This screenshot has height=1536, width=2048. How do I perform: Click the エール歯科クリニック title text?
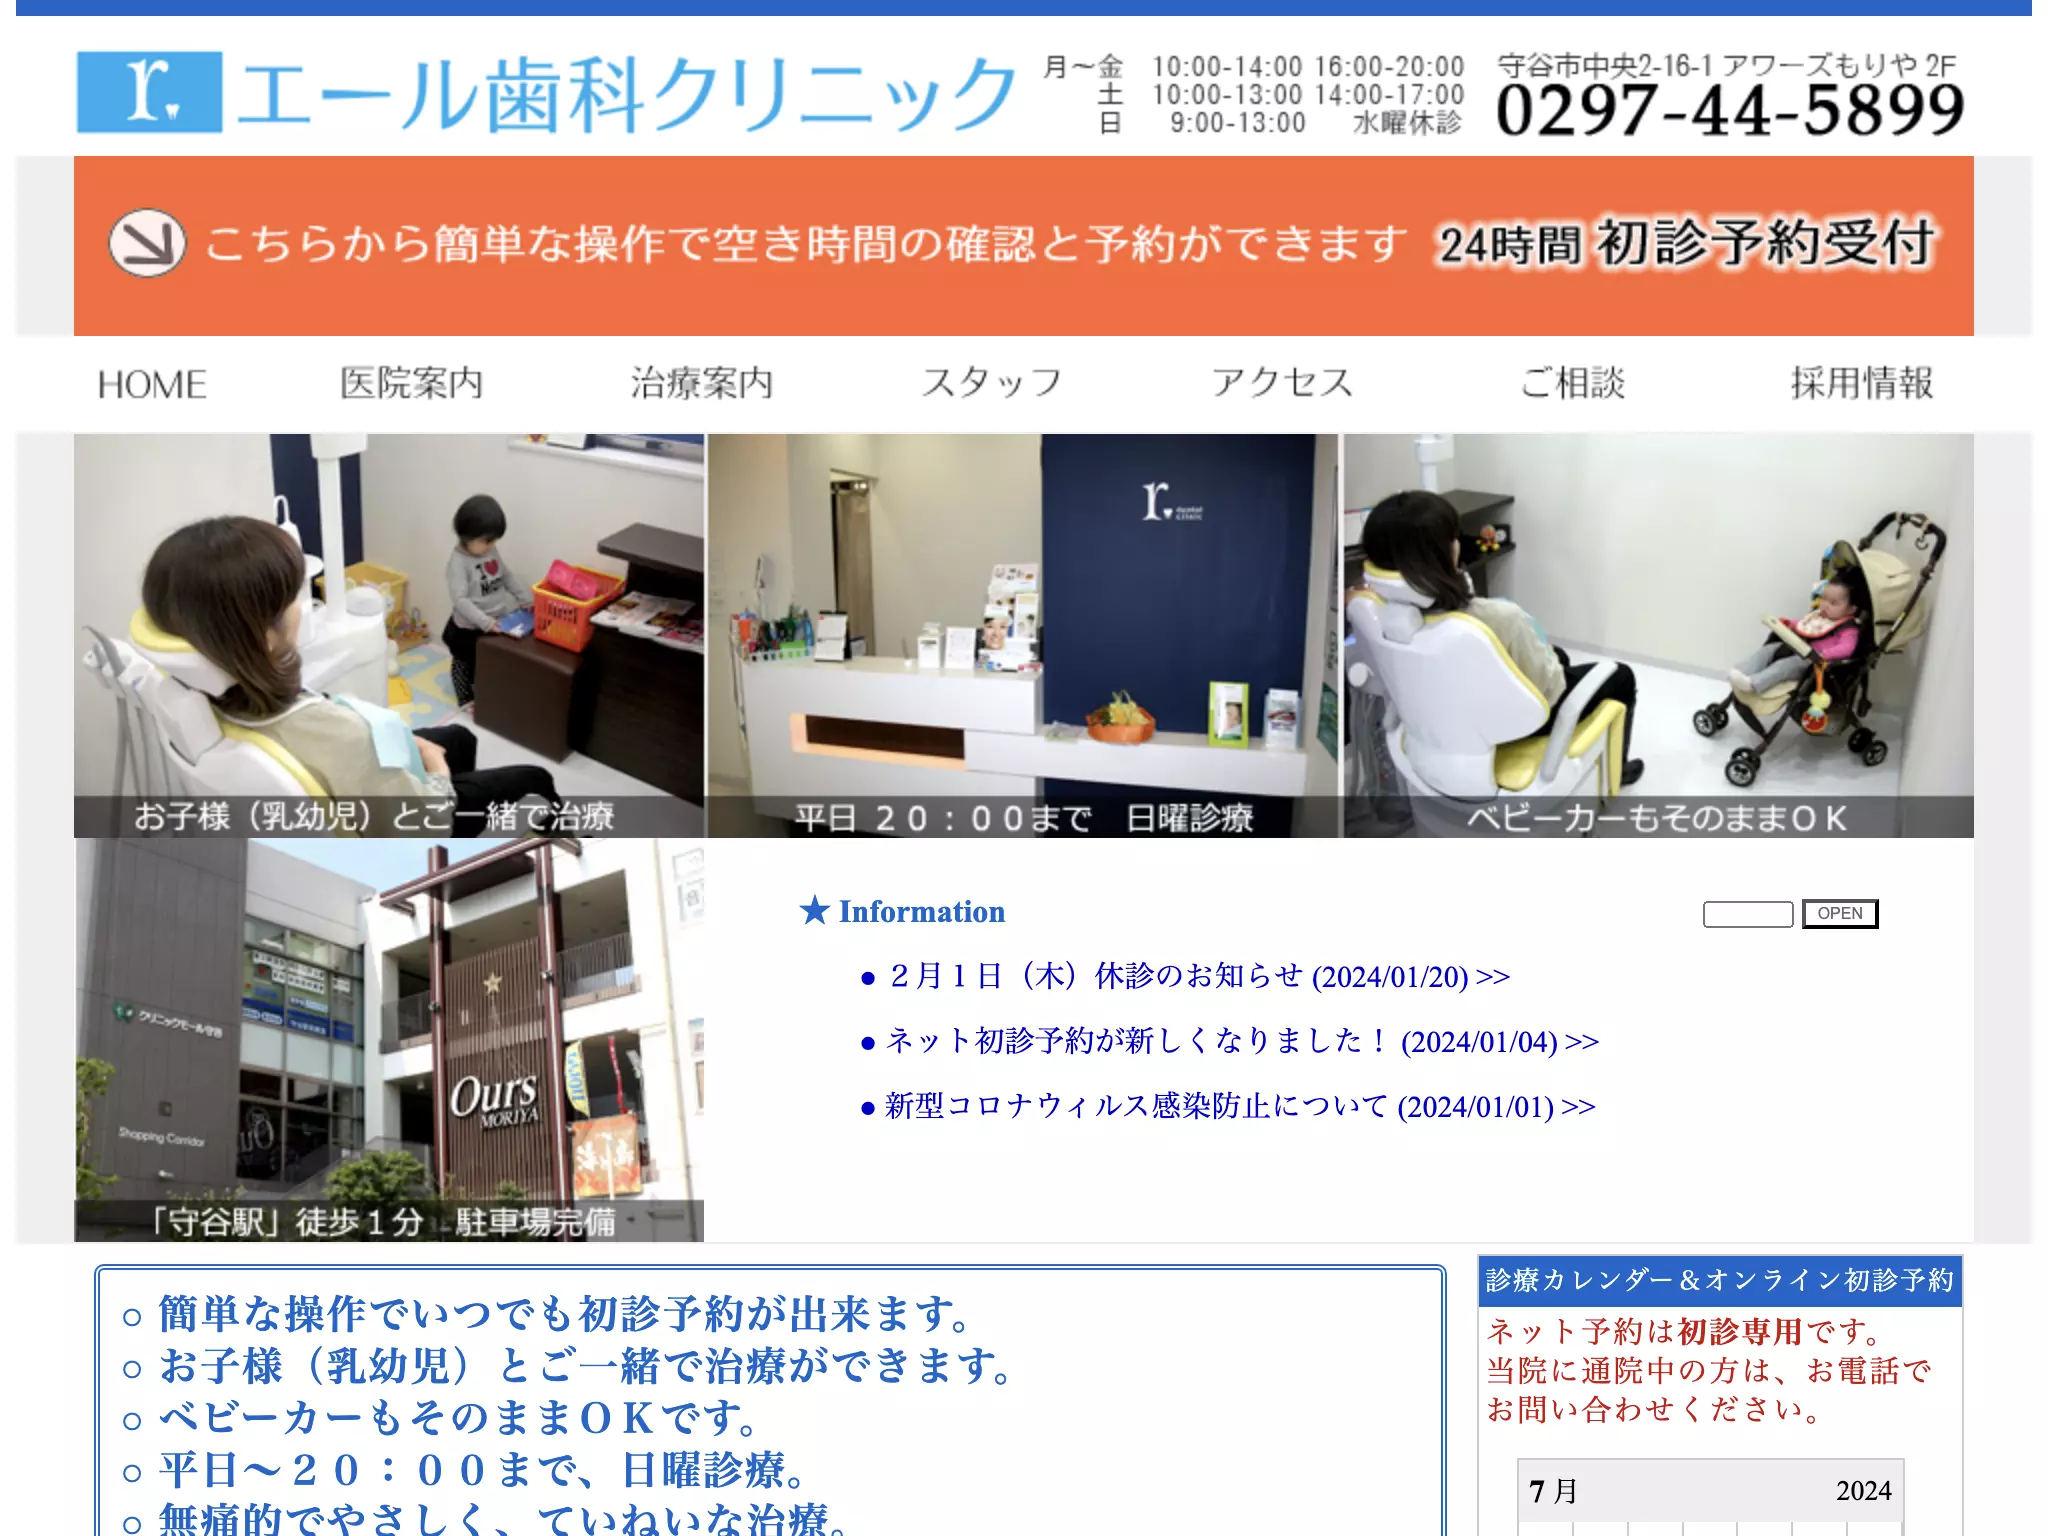point(628,94)
